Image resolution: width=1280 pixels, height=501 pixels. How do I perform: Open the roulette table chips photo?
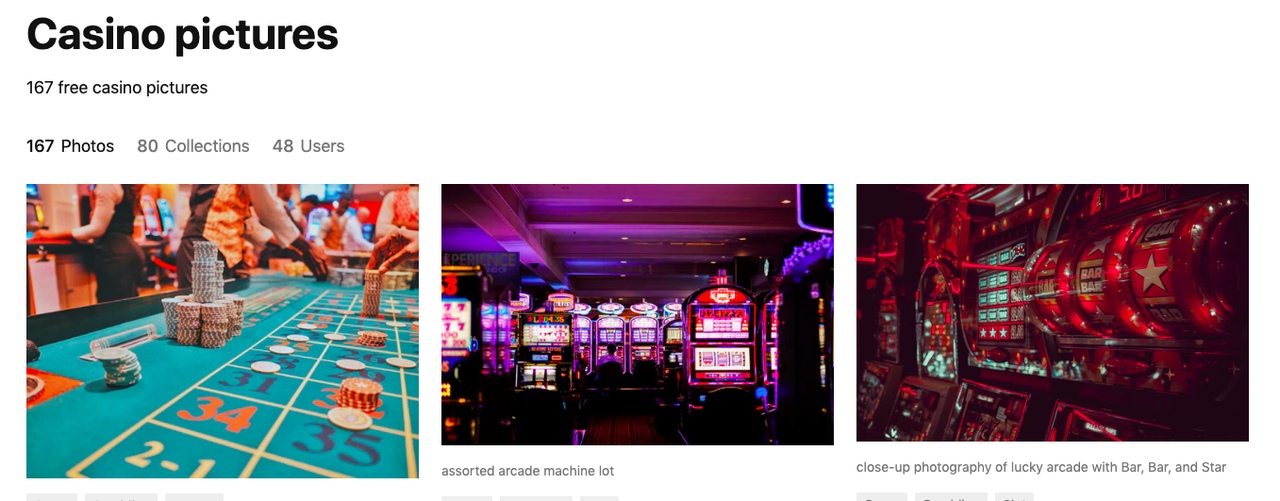coord(222,331)
